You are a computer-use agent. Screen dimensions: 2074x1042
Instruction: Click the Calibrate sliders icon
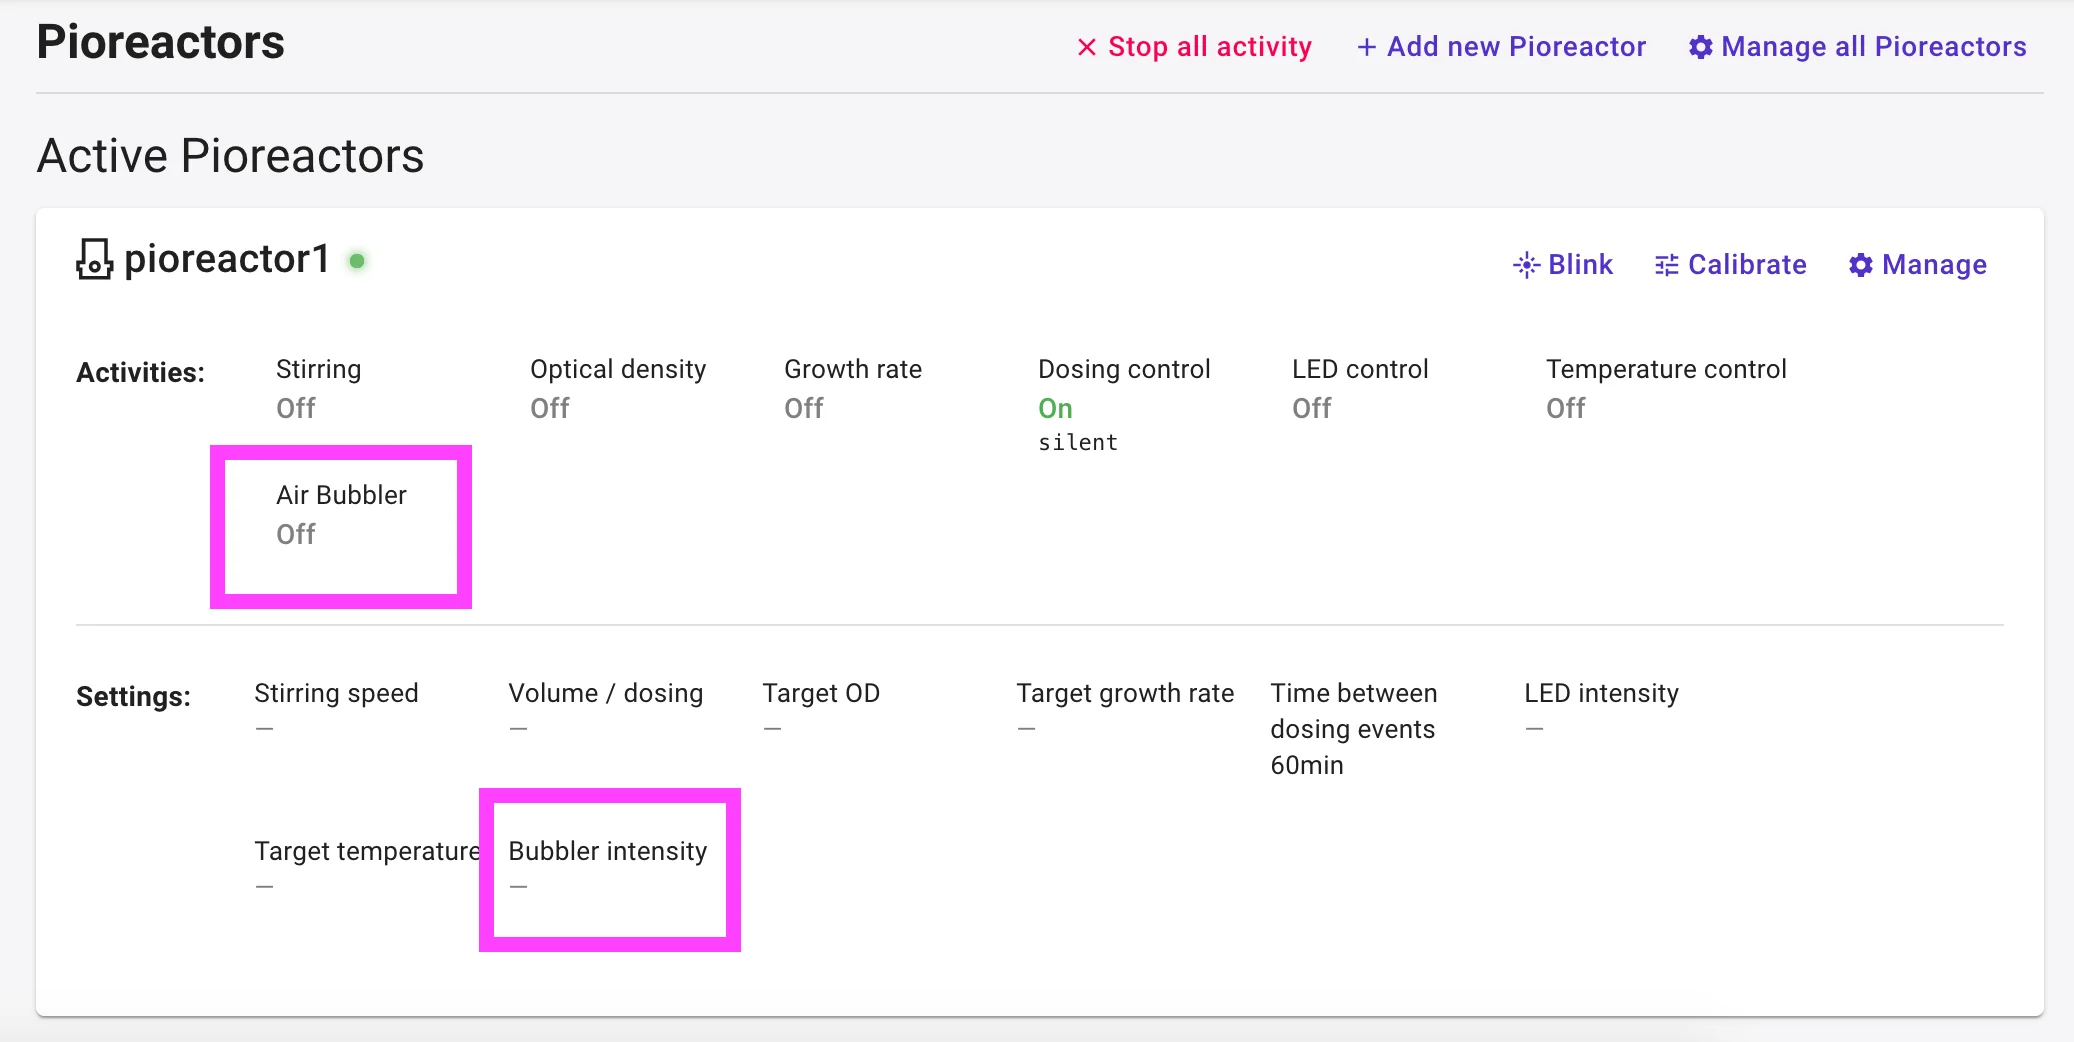pos(1666,265)
